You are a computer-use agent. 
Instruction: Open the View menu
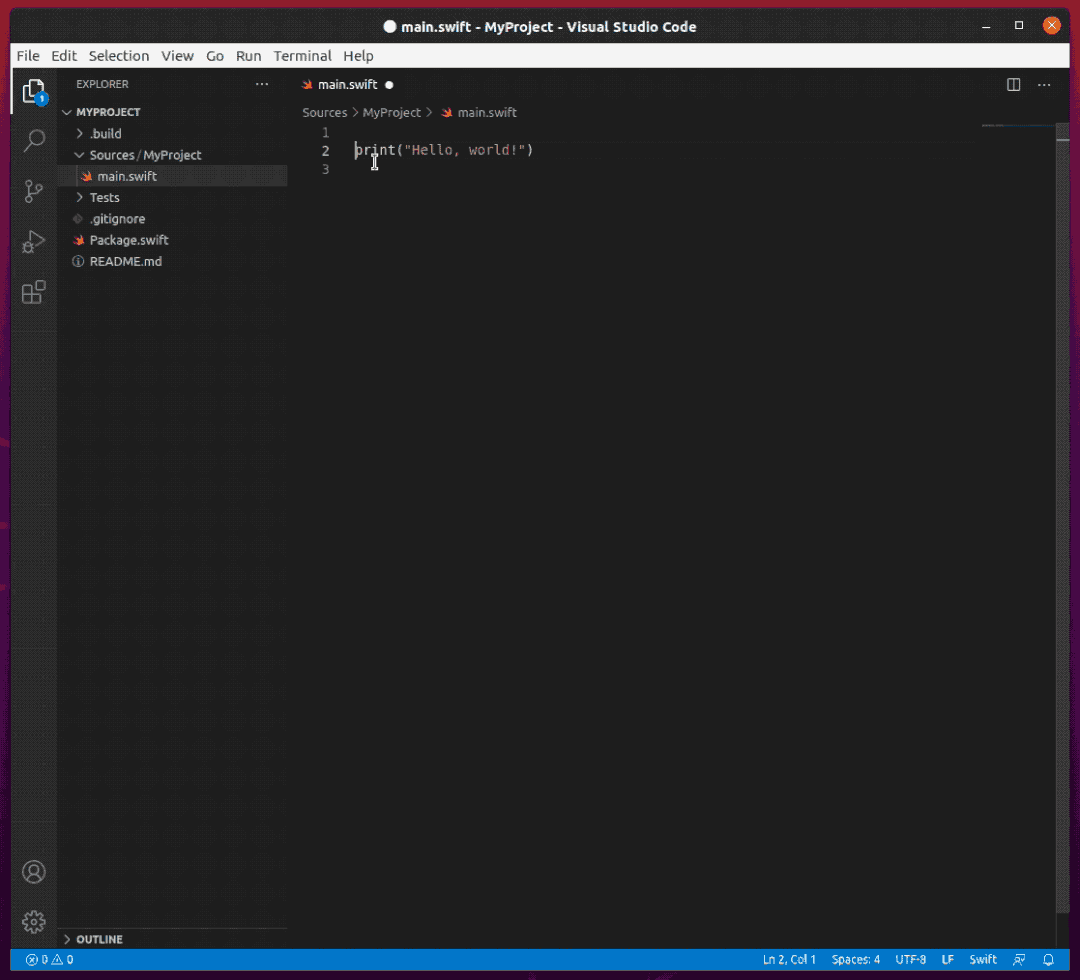point(177,56)
